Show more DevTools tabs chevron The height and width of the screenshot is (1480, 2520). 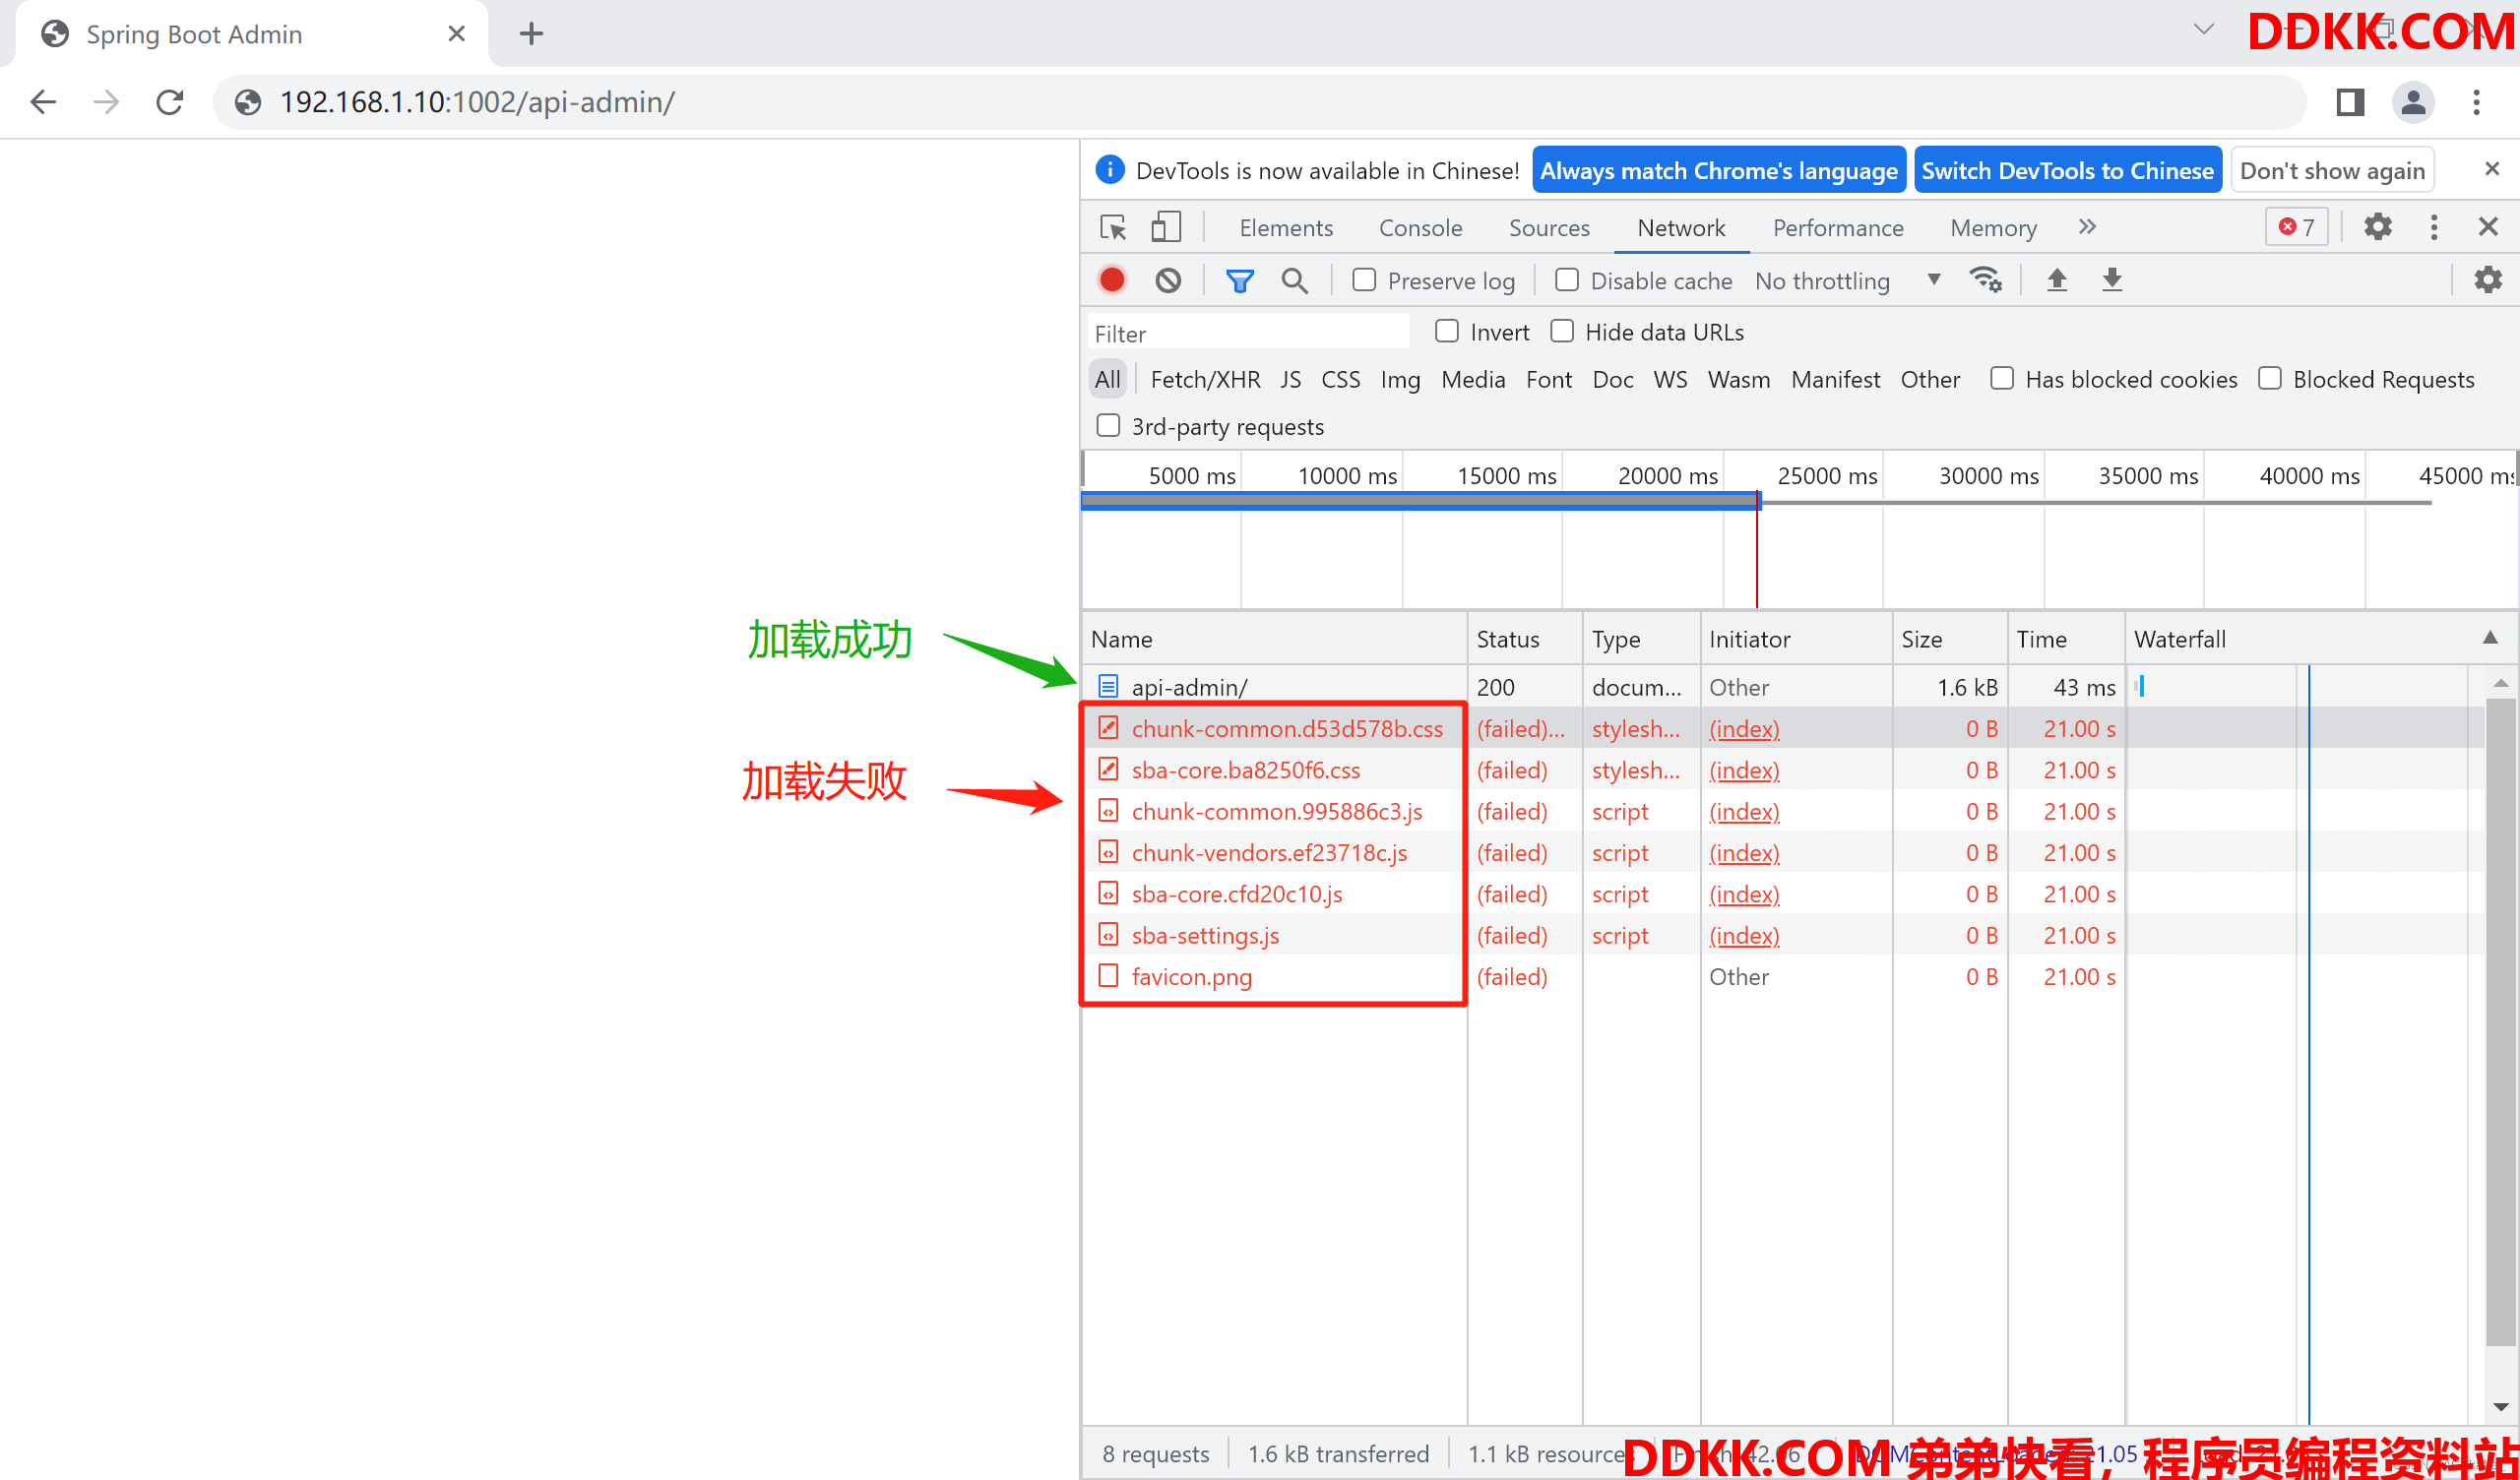2086,227
